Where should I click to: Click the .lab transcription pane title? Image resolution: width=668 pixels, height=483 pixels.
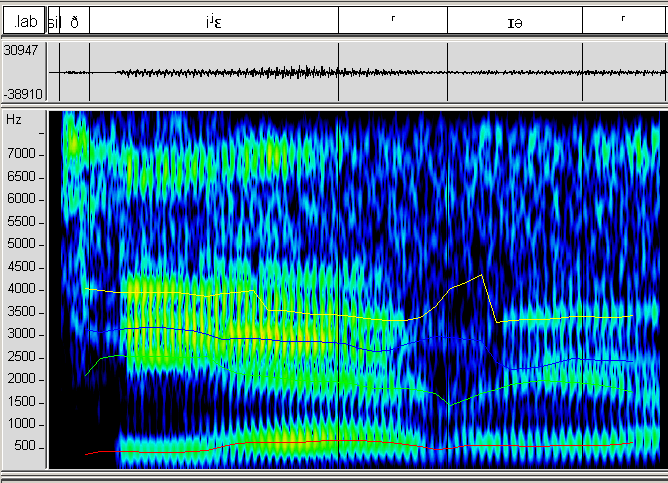click(22, 20)
